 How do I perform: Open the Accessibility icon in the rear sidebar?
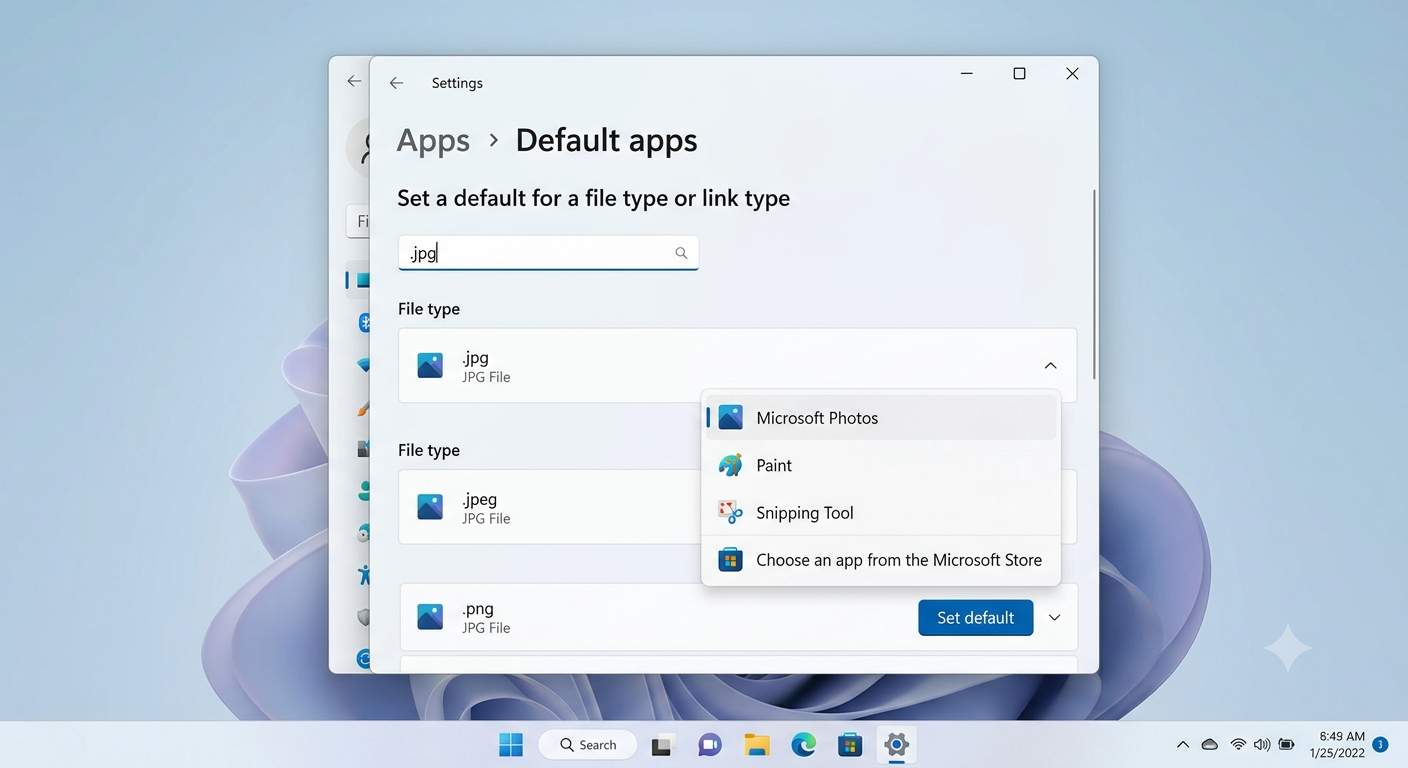pyautogui.click(x=364, y=574)
